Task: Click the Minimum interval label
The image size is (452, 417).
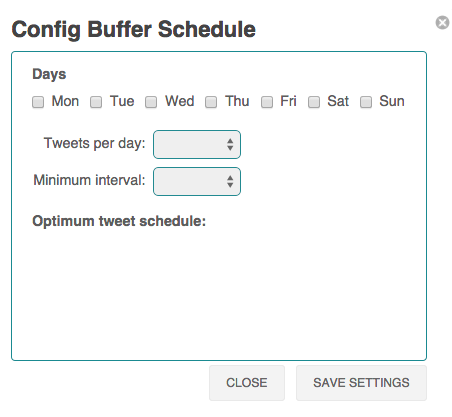Action: coord(89,180)
